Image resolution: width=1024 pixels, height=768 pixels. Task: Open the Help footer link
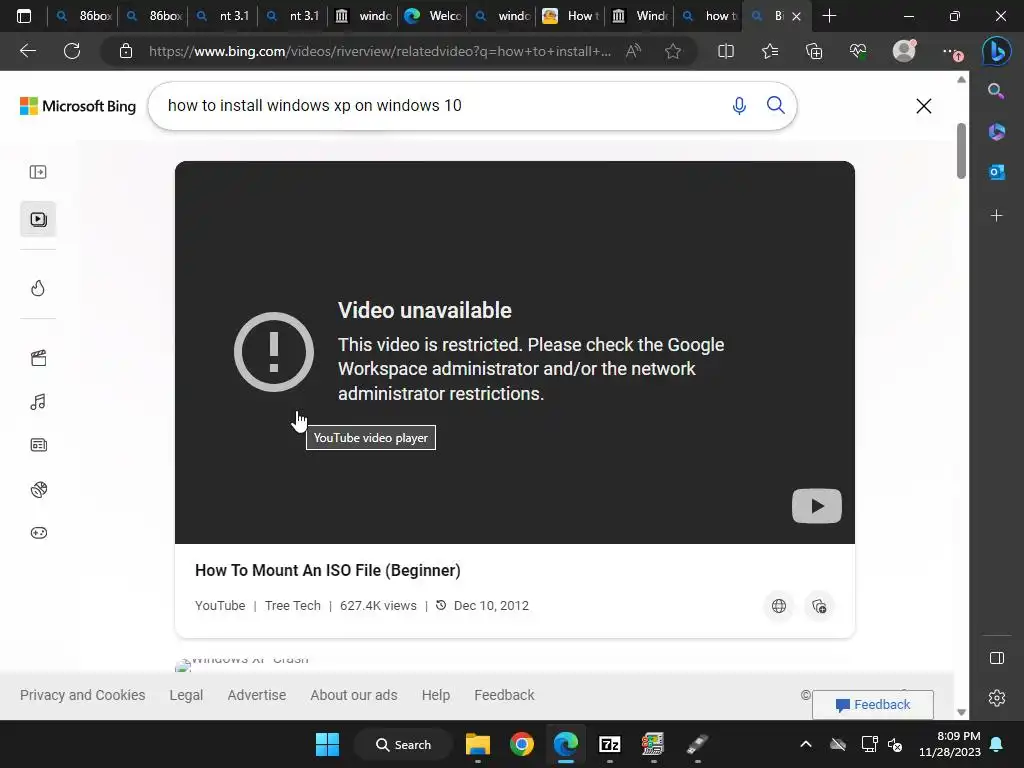pyautogui.click(x=436, y=695)
